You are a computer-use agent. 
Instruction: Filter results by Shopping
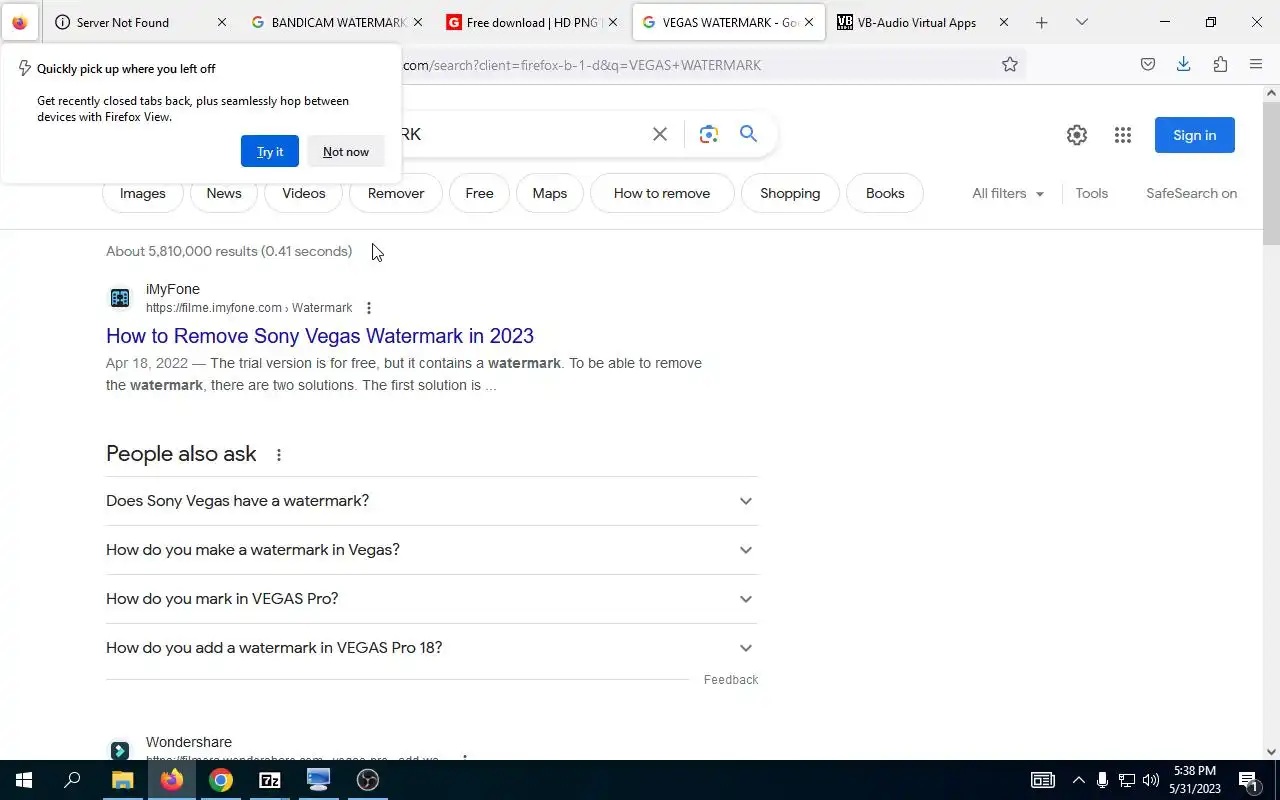point(790,193)
